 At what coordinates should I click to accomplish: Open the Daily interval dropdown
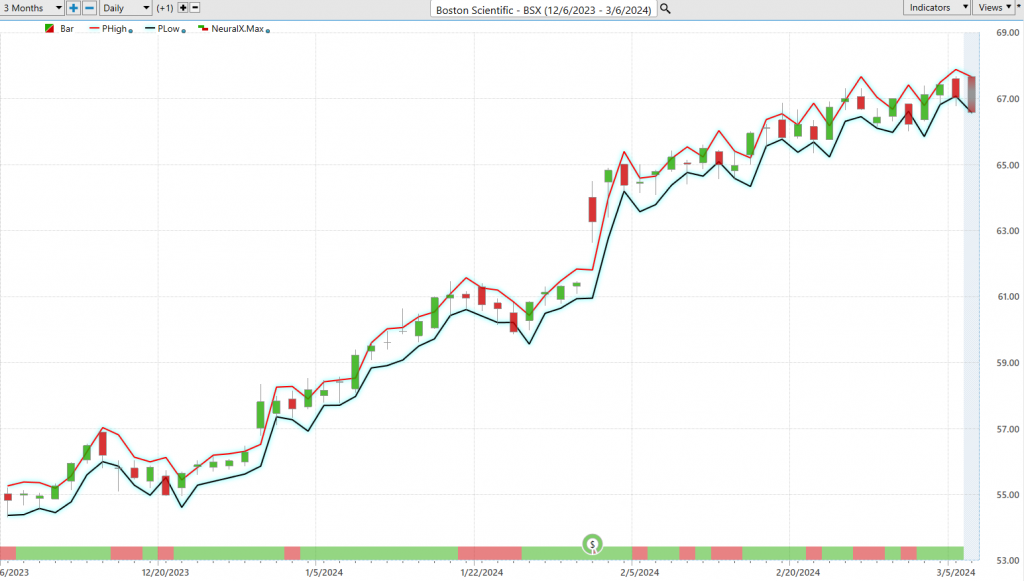[x=125, y=8]
